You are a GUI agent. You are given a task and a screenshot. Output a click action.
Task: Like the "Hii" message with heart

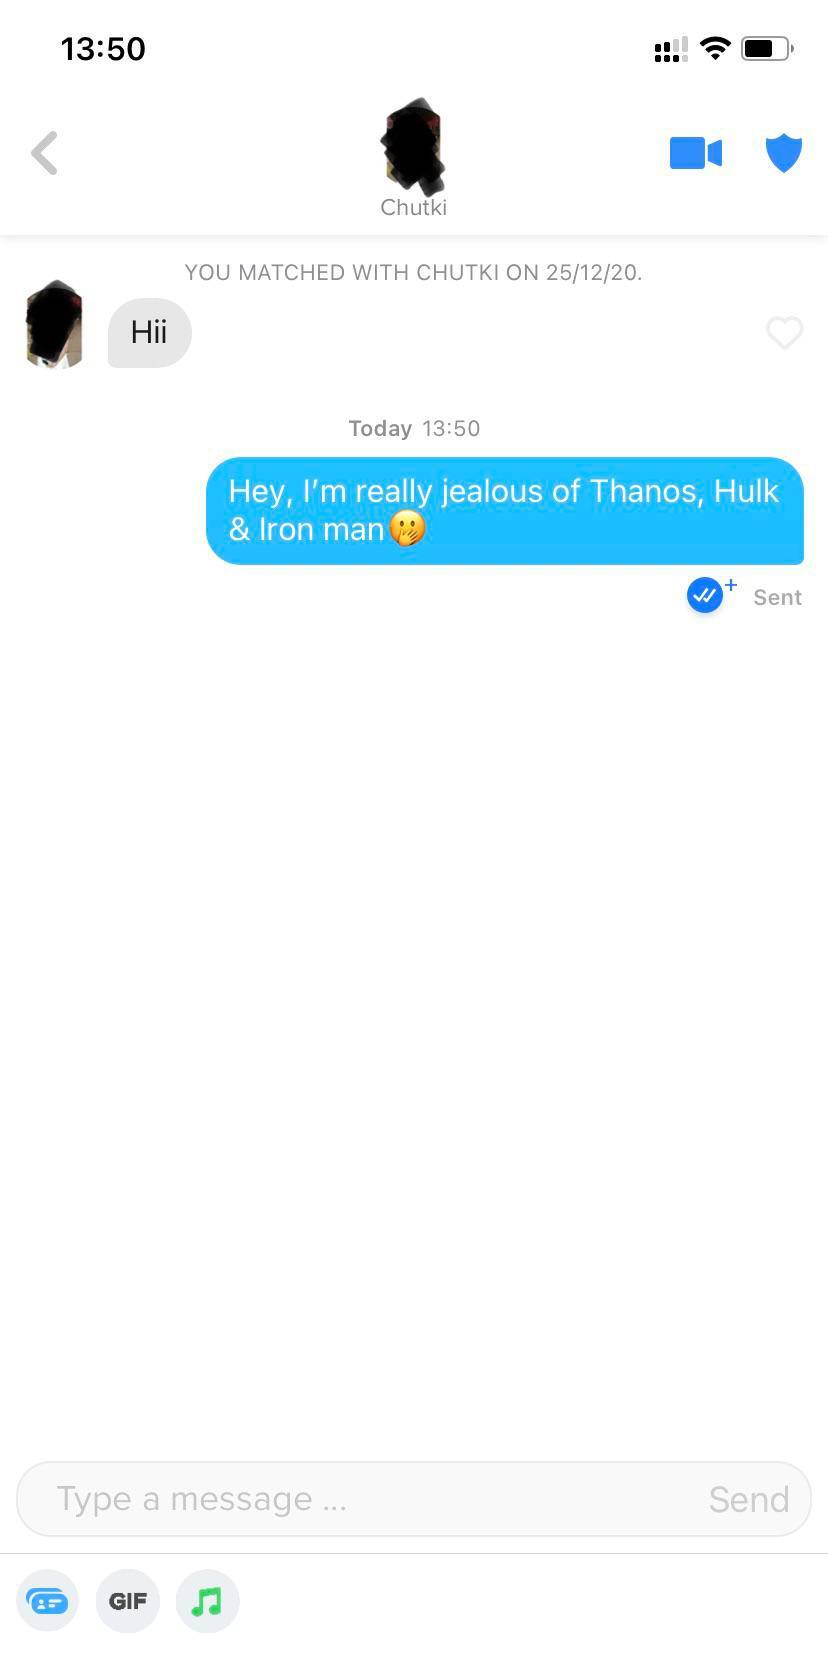[784, 332]
